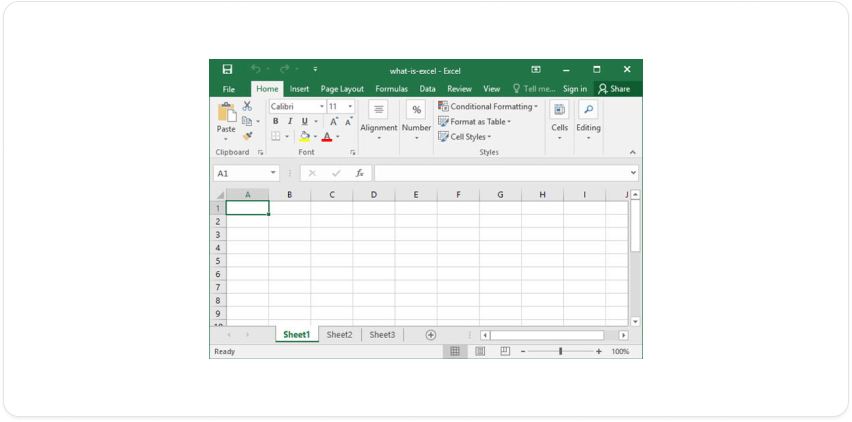Open Font Color dropdown arrow
The image size is (852, 422).
[337, 137]
